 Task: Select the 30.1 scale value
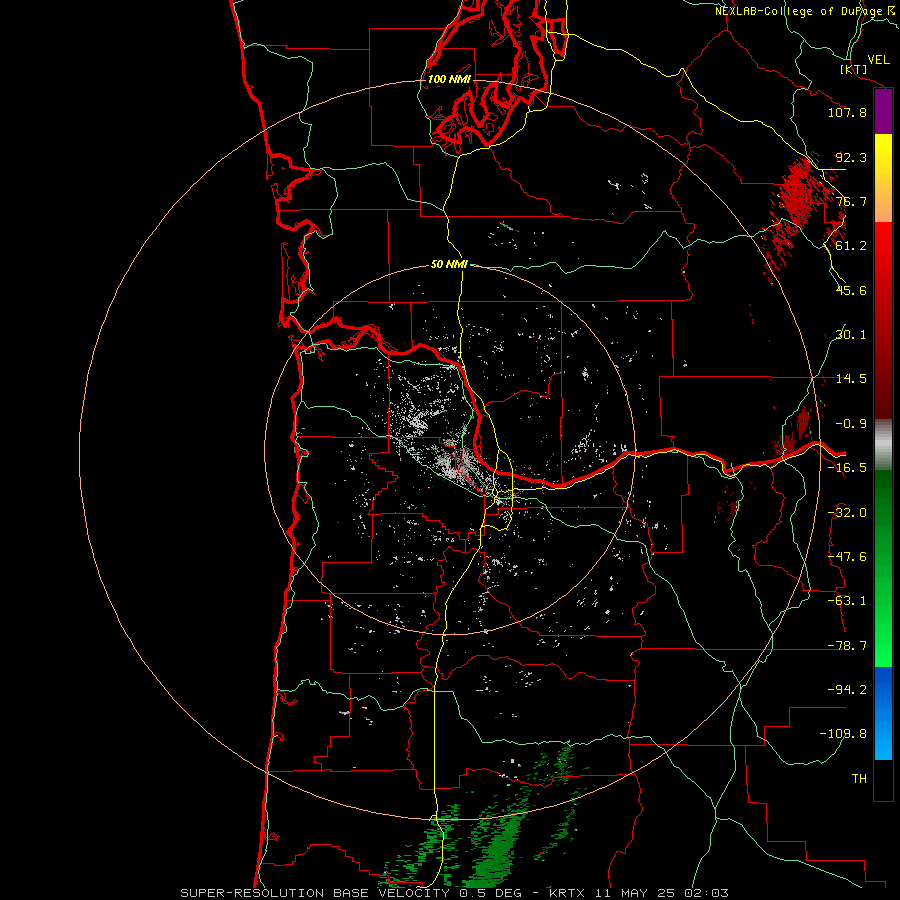(851, 335)
